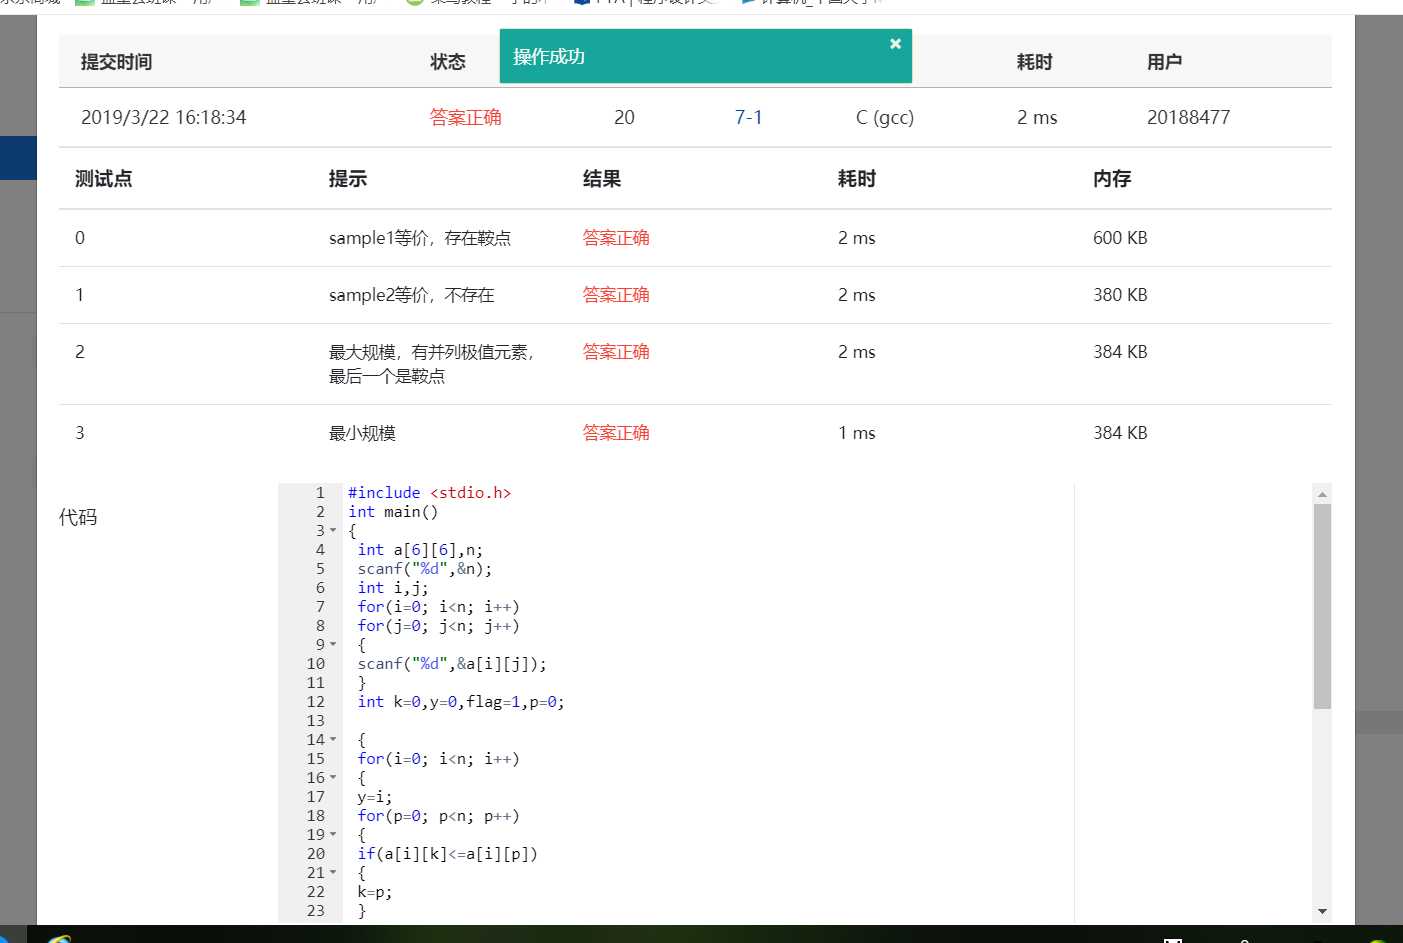Click the 提示 column header
The height and width of the screenshot is (943, 1403).
pos(347,179)
